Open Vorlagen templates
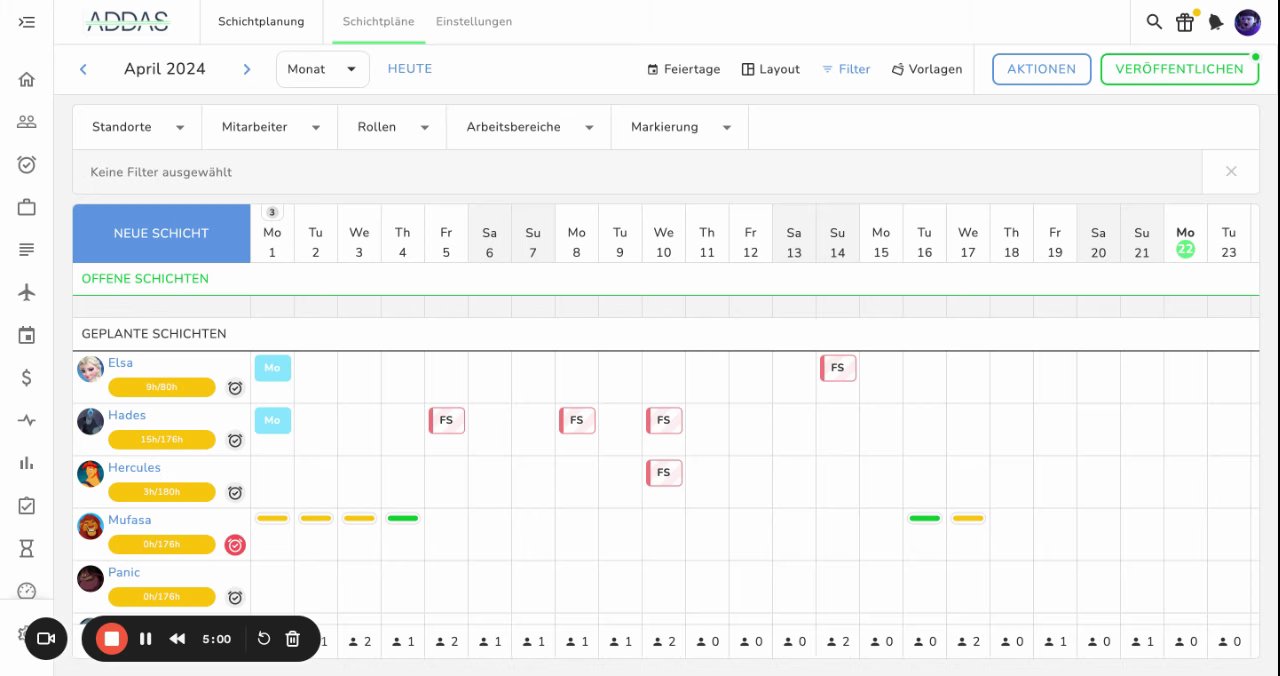Viewport: 1280px width, 676px height. point(926,69)
